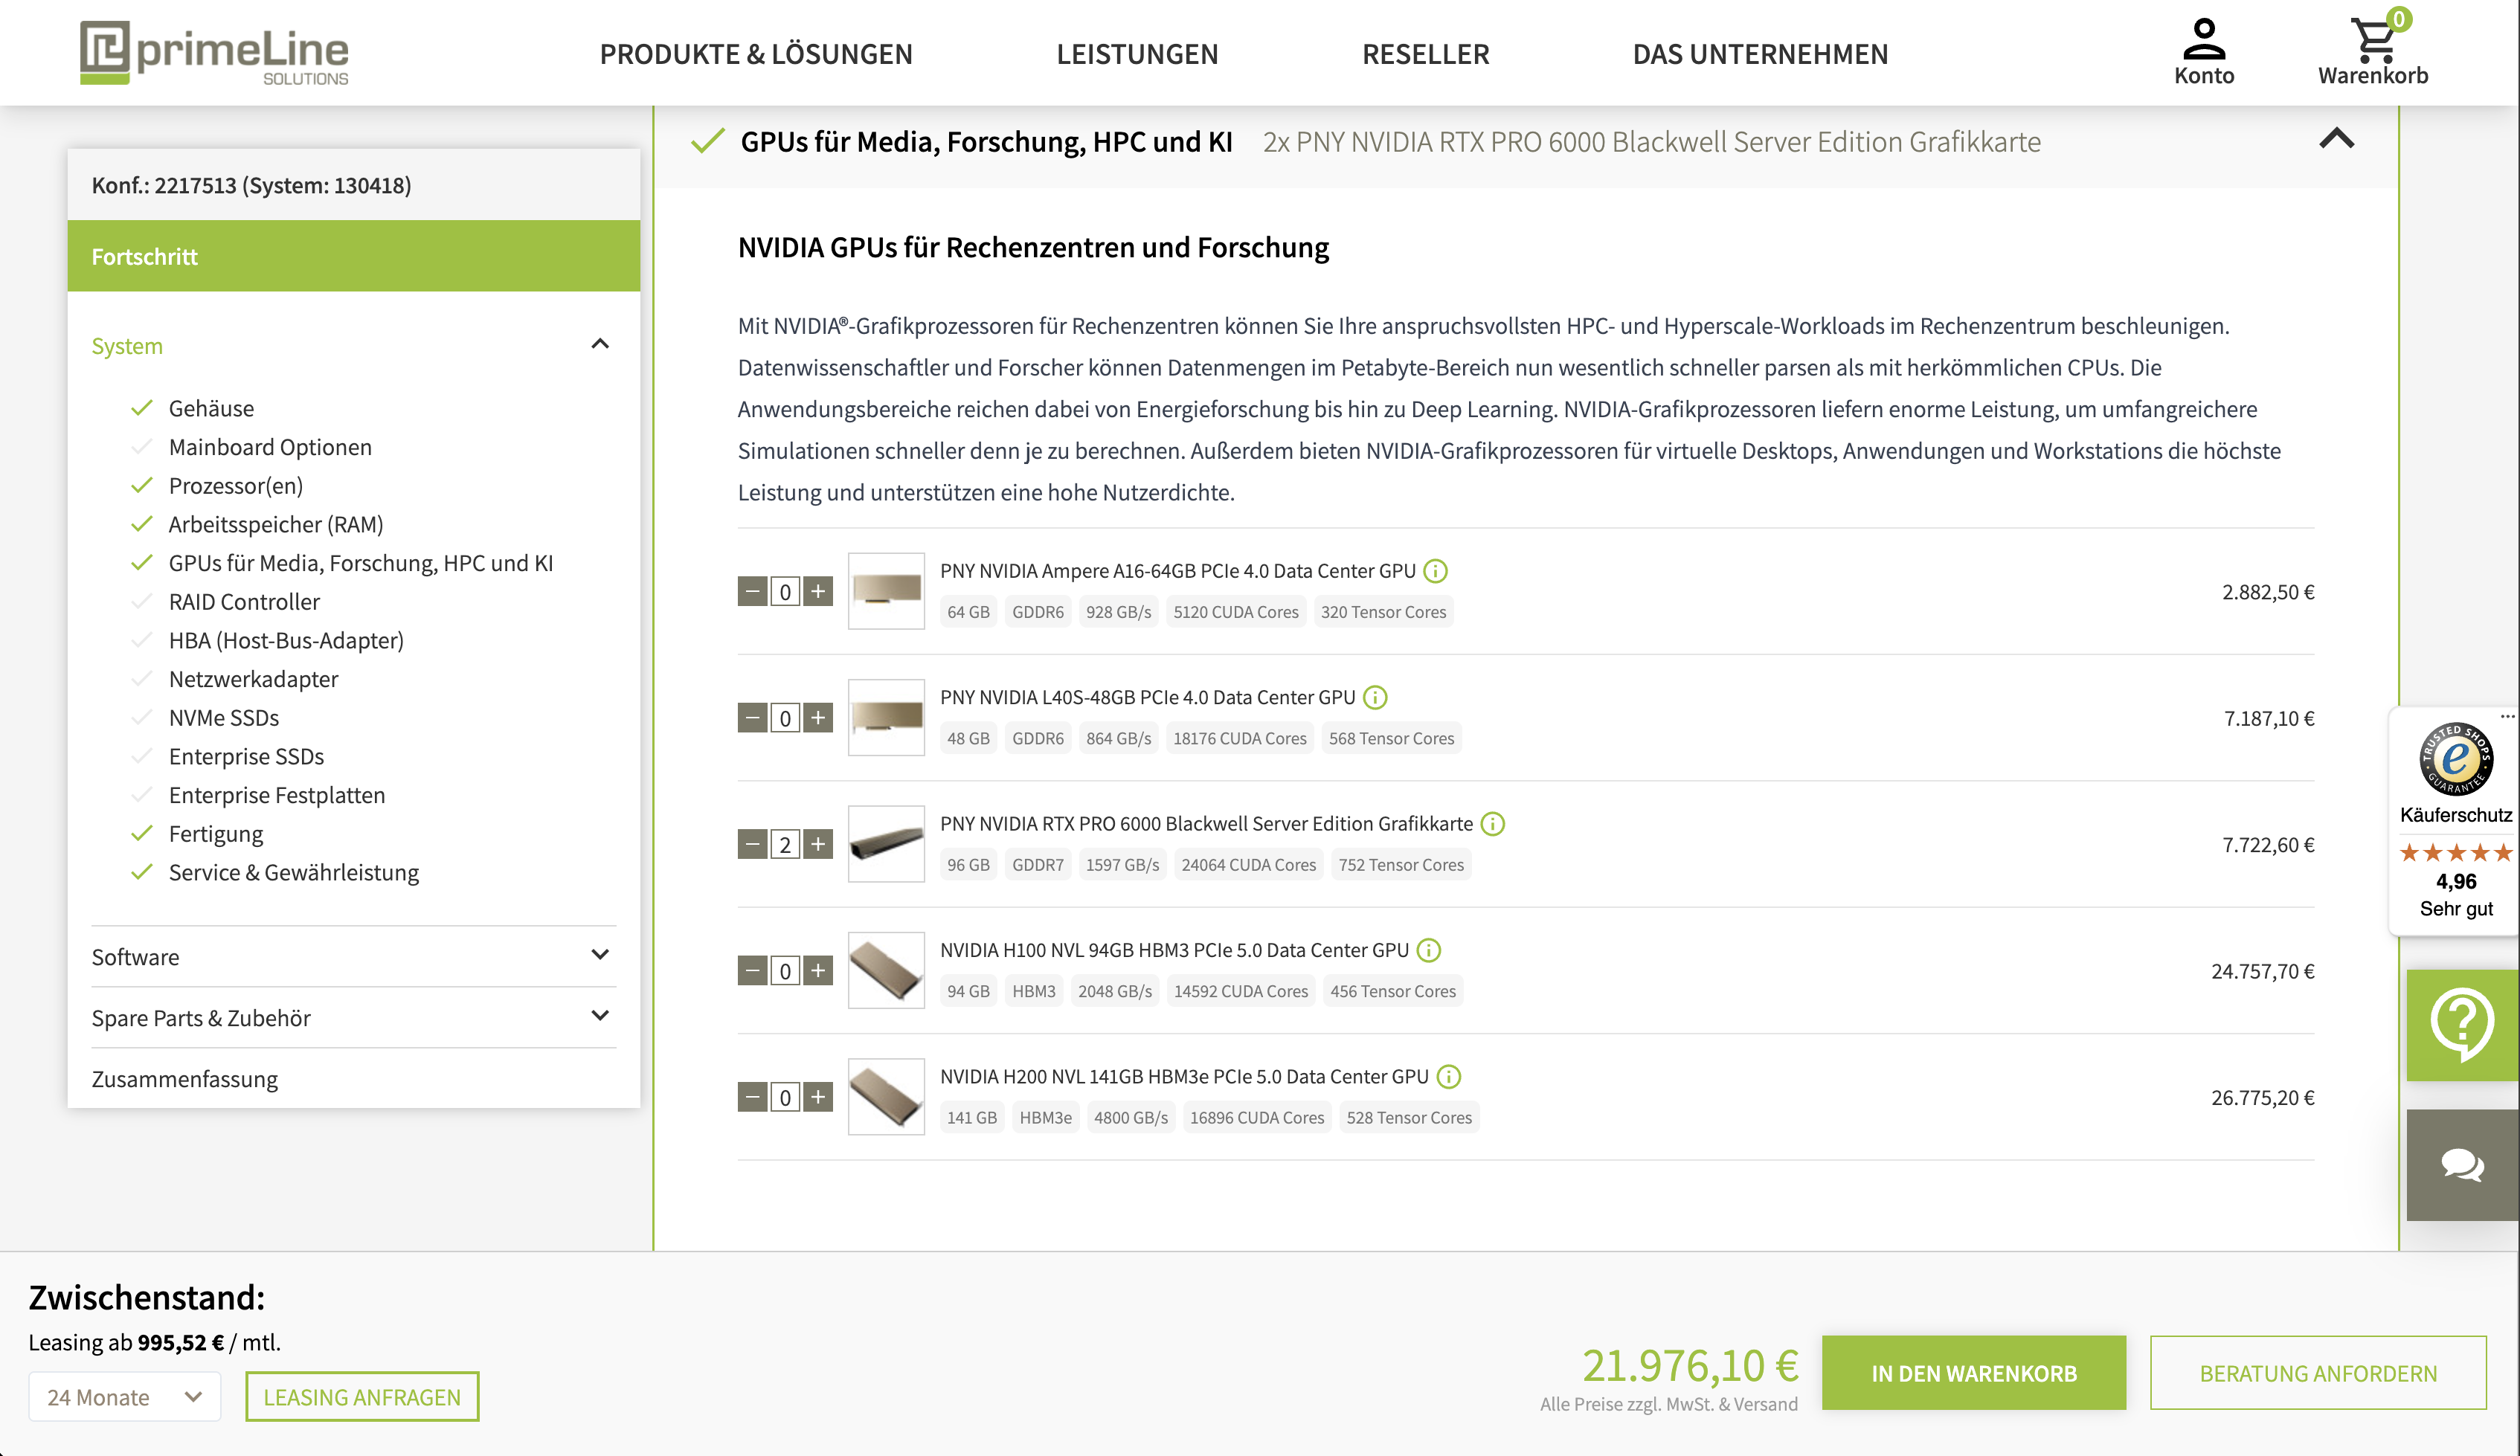Click the H200 NVL quantity input field
The image size is (2520, 1456).
pos(785,1098)
